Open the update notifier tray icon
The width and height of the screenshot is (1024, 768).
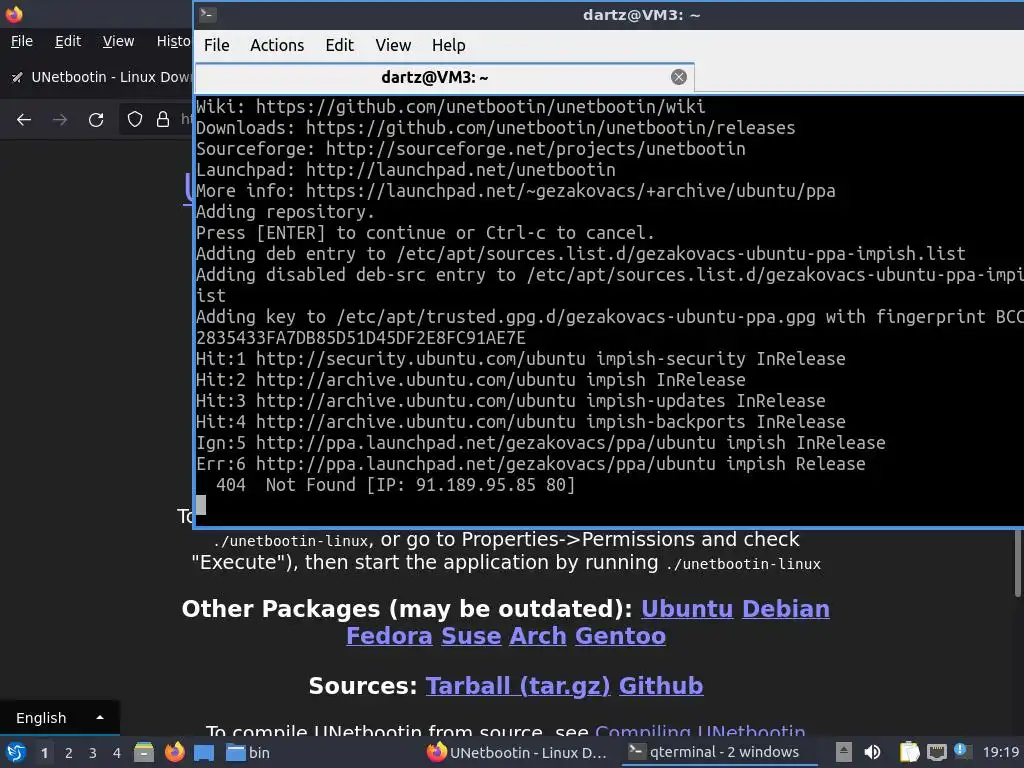point(963,751)
